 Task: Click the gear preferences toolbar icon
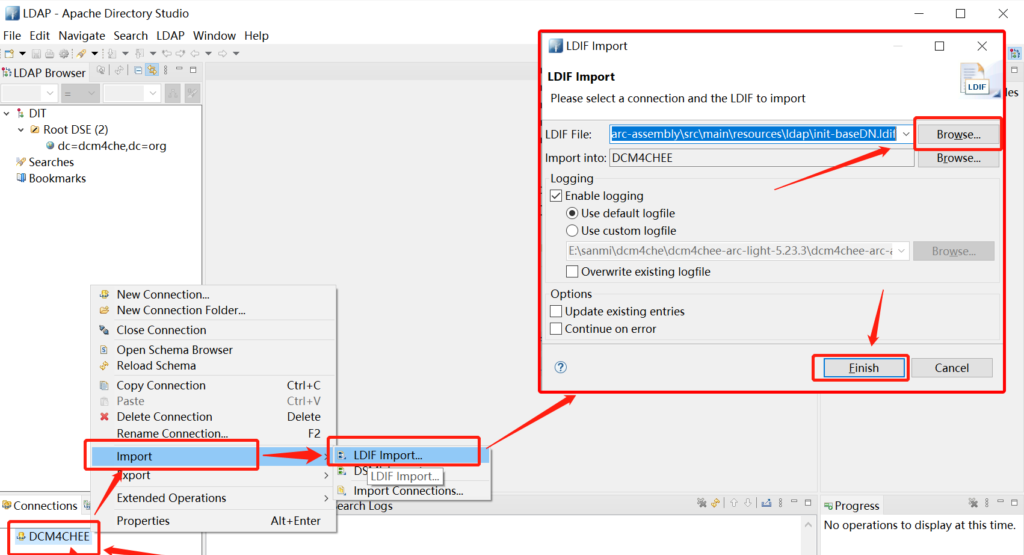64,54
